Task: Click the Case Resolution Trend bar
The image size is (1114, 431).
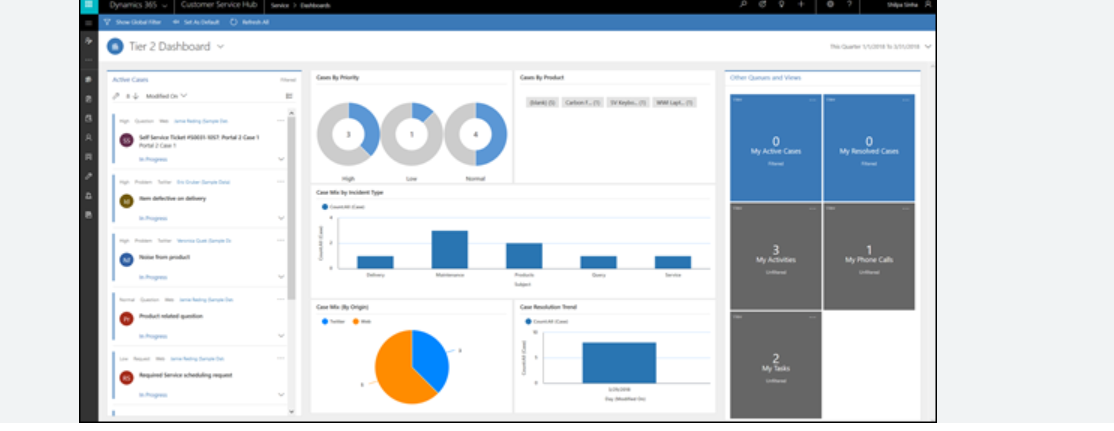Action: (x=619, y=363)
